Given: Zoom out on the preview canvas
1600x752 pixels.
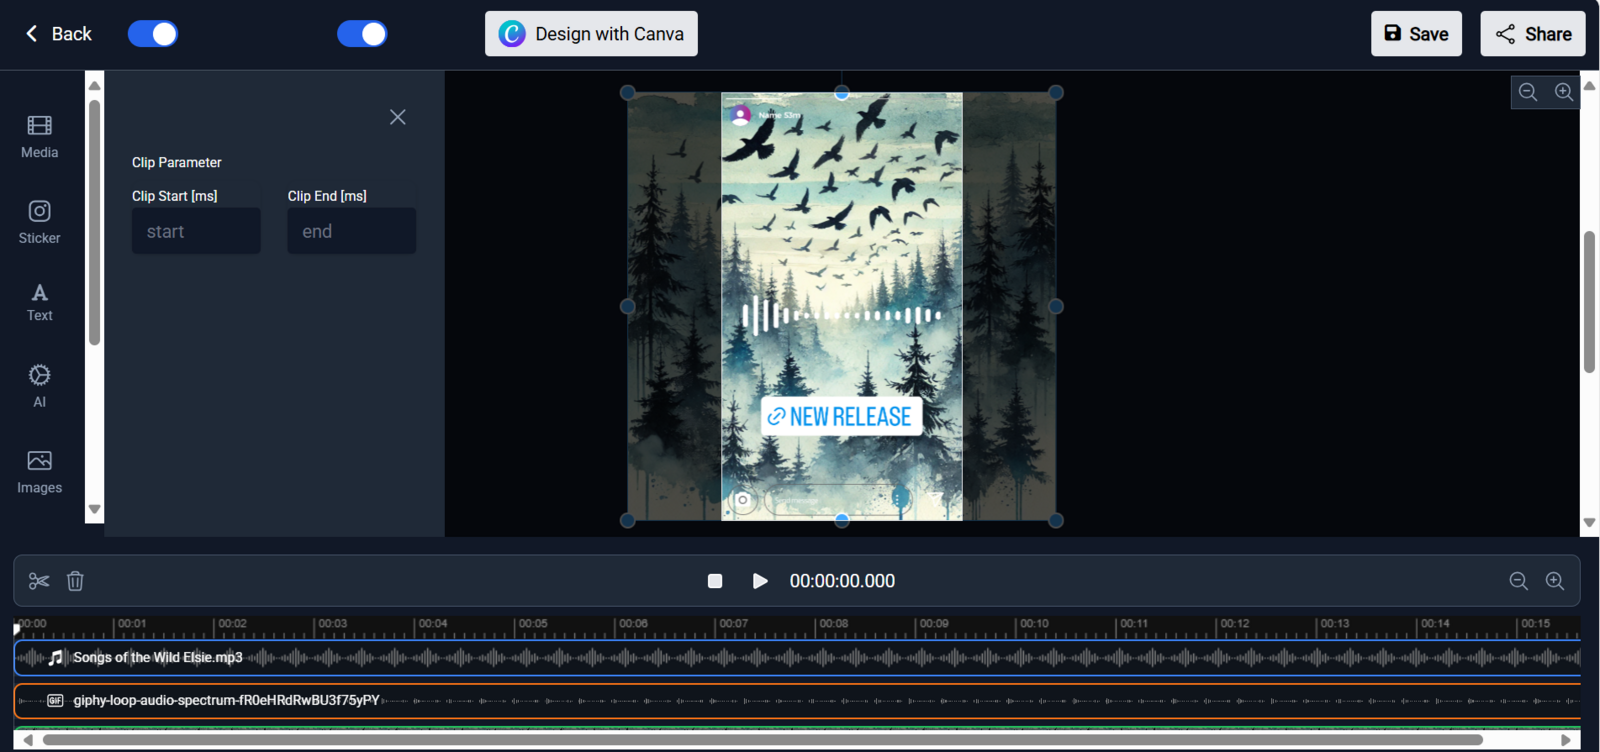Looking at the screenshot, I should tap(1528, 92).
